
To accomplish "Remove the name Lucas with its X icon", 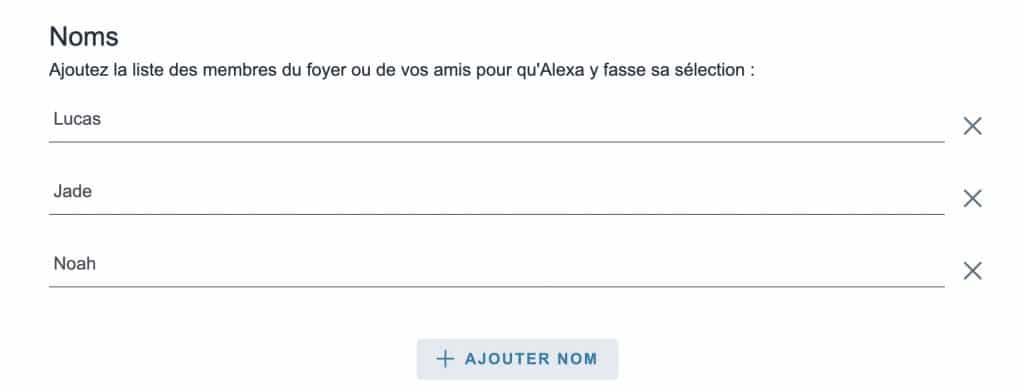I will pos(972,126).
